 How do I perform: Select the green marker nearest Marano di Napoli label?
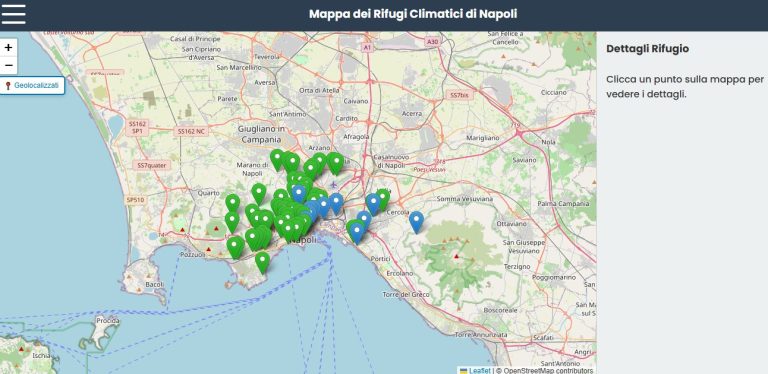point(277,160)
